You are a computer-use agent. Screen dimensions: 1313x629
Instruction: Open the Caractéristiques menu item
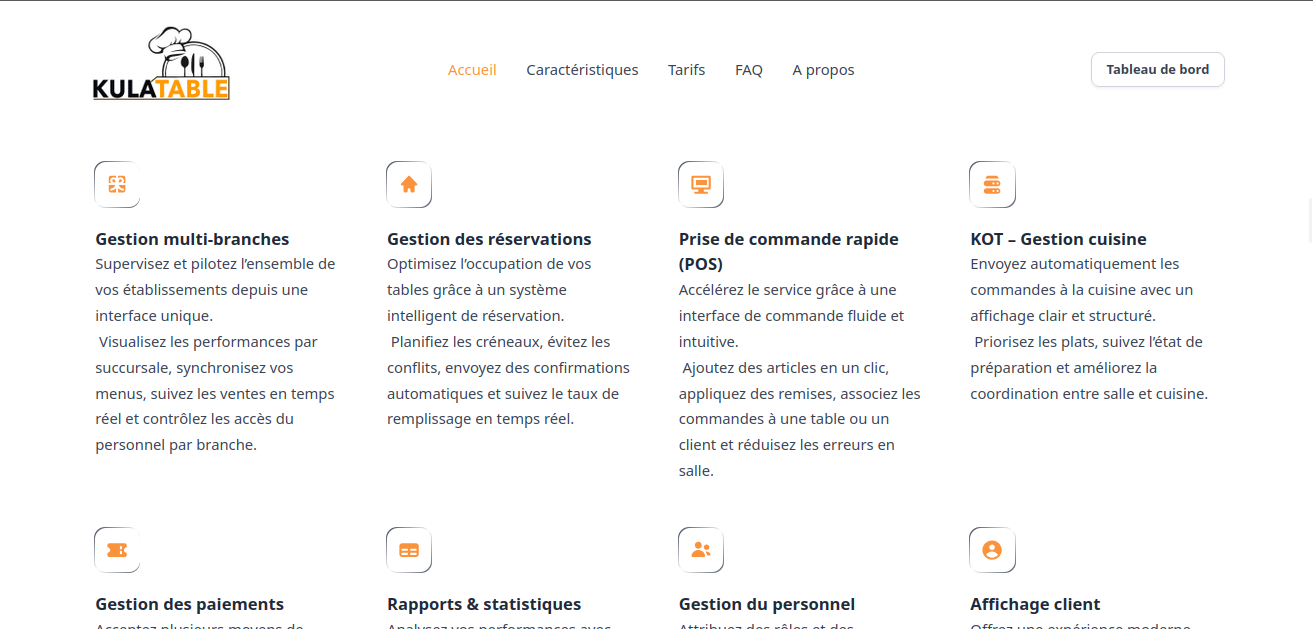(x=582, y=70)
